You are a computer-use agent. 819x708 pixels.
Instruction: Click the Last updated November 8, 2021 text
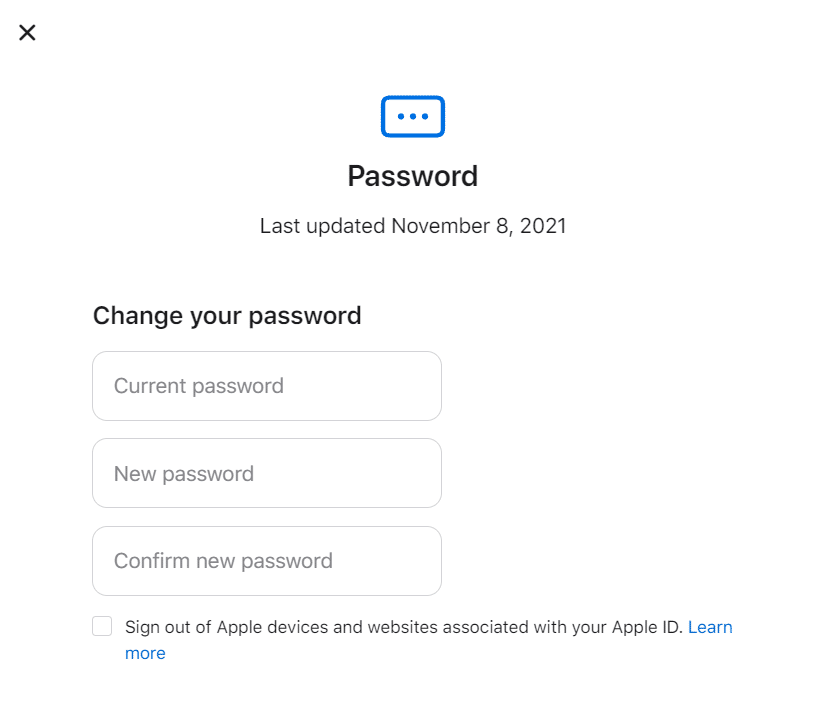(x=413, y=226)
